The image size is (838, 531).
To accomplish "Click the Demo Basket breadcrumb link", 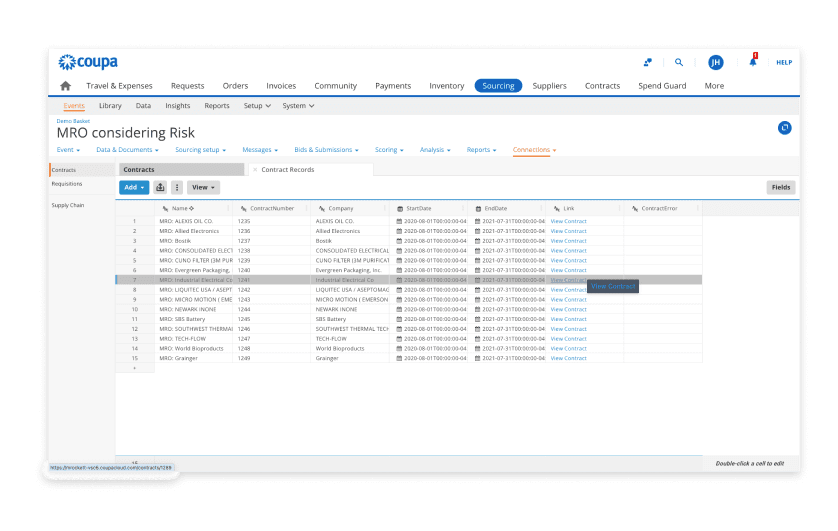I will pos(73,120).
